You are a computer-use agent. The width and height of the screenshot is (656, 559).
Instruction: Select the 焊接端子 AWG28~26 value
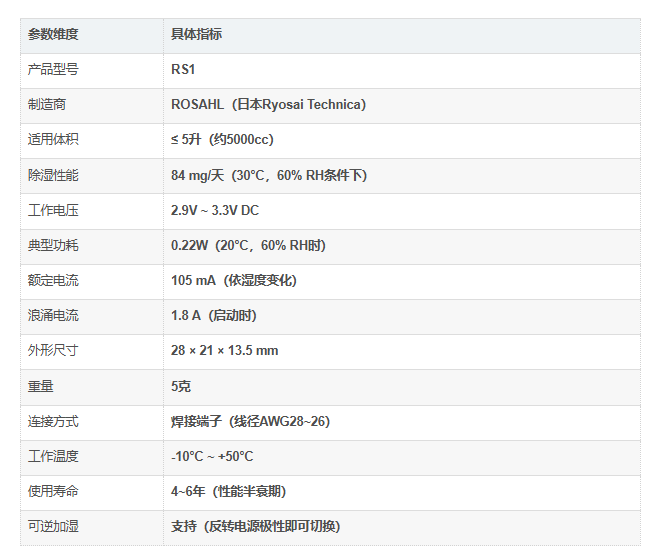click(251, 421)
